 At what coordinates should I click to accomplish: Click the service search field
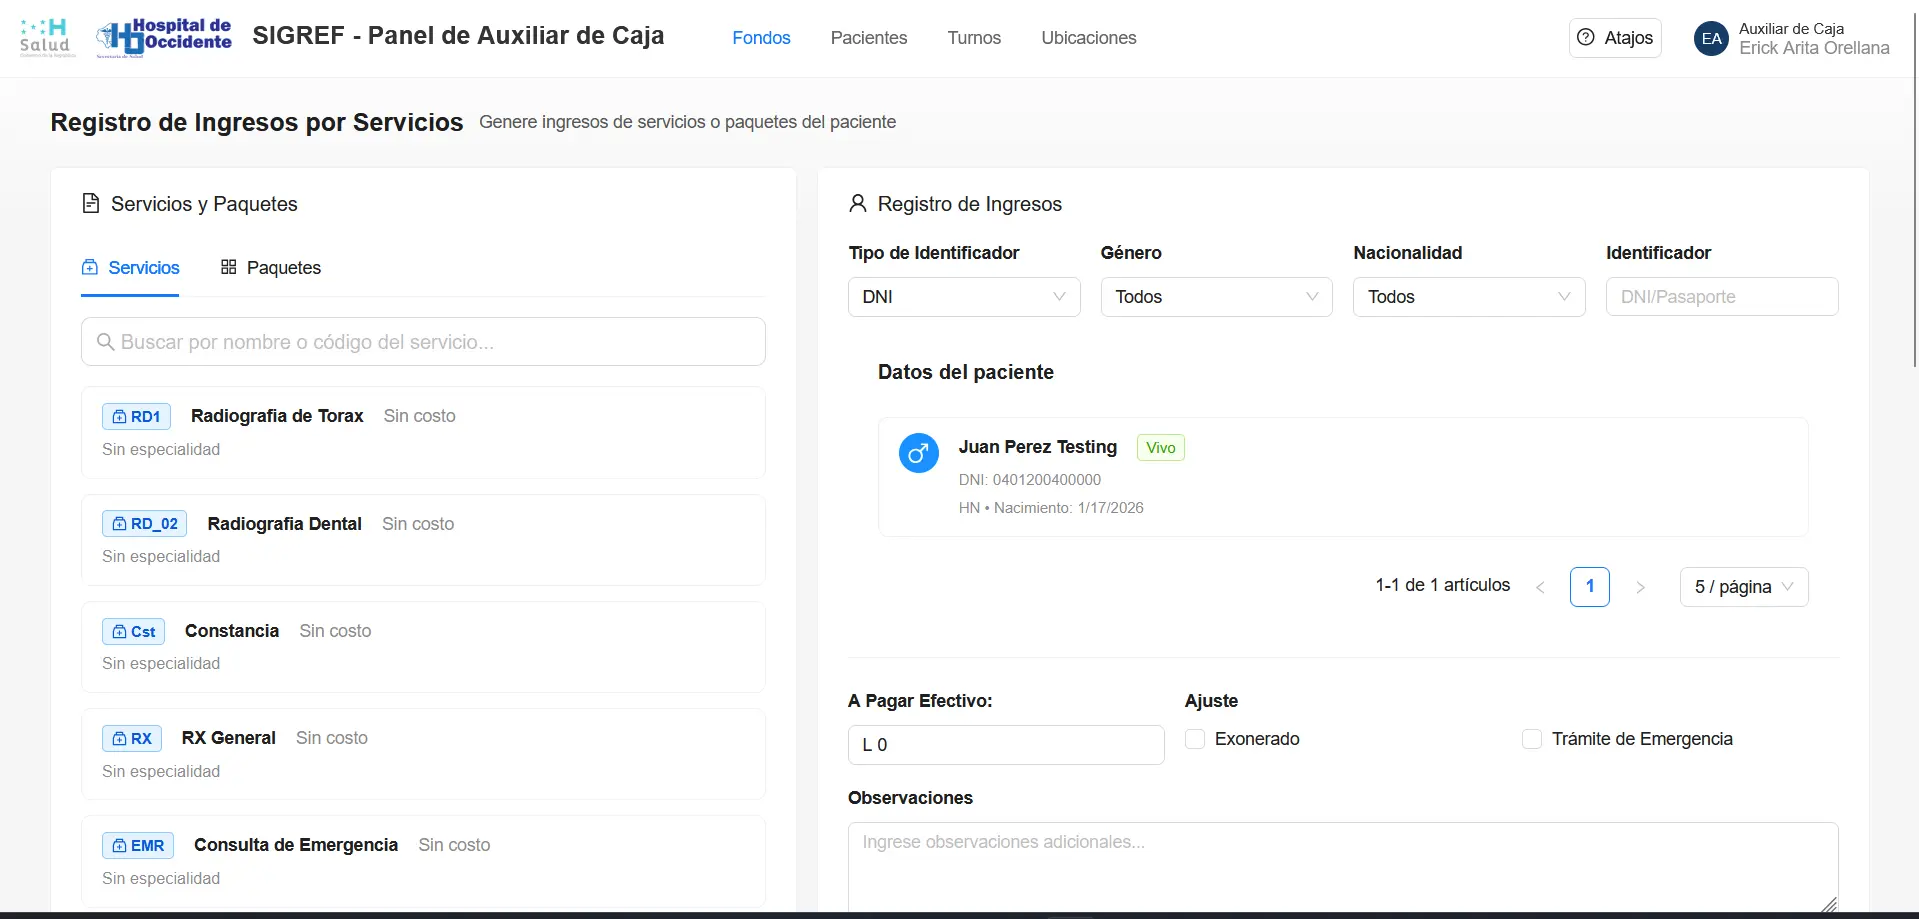(x=423, y=342)
